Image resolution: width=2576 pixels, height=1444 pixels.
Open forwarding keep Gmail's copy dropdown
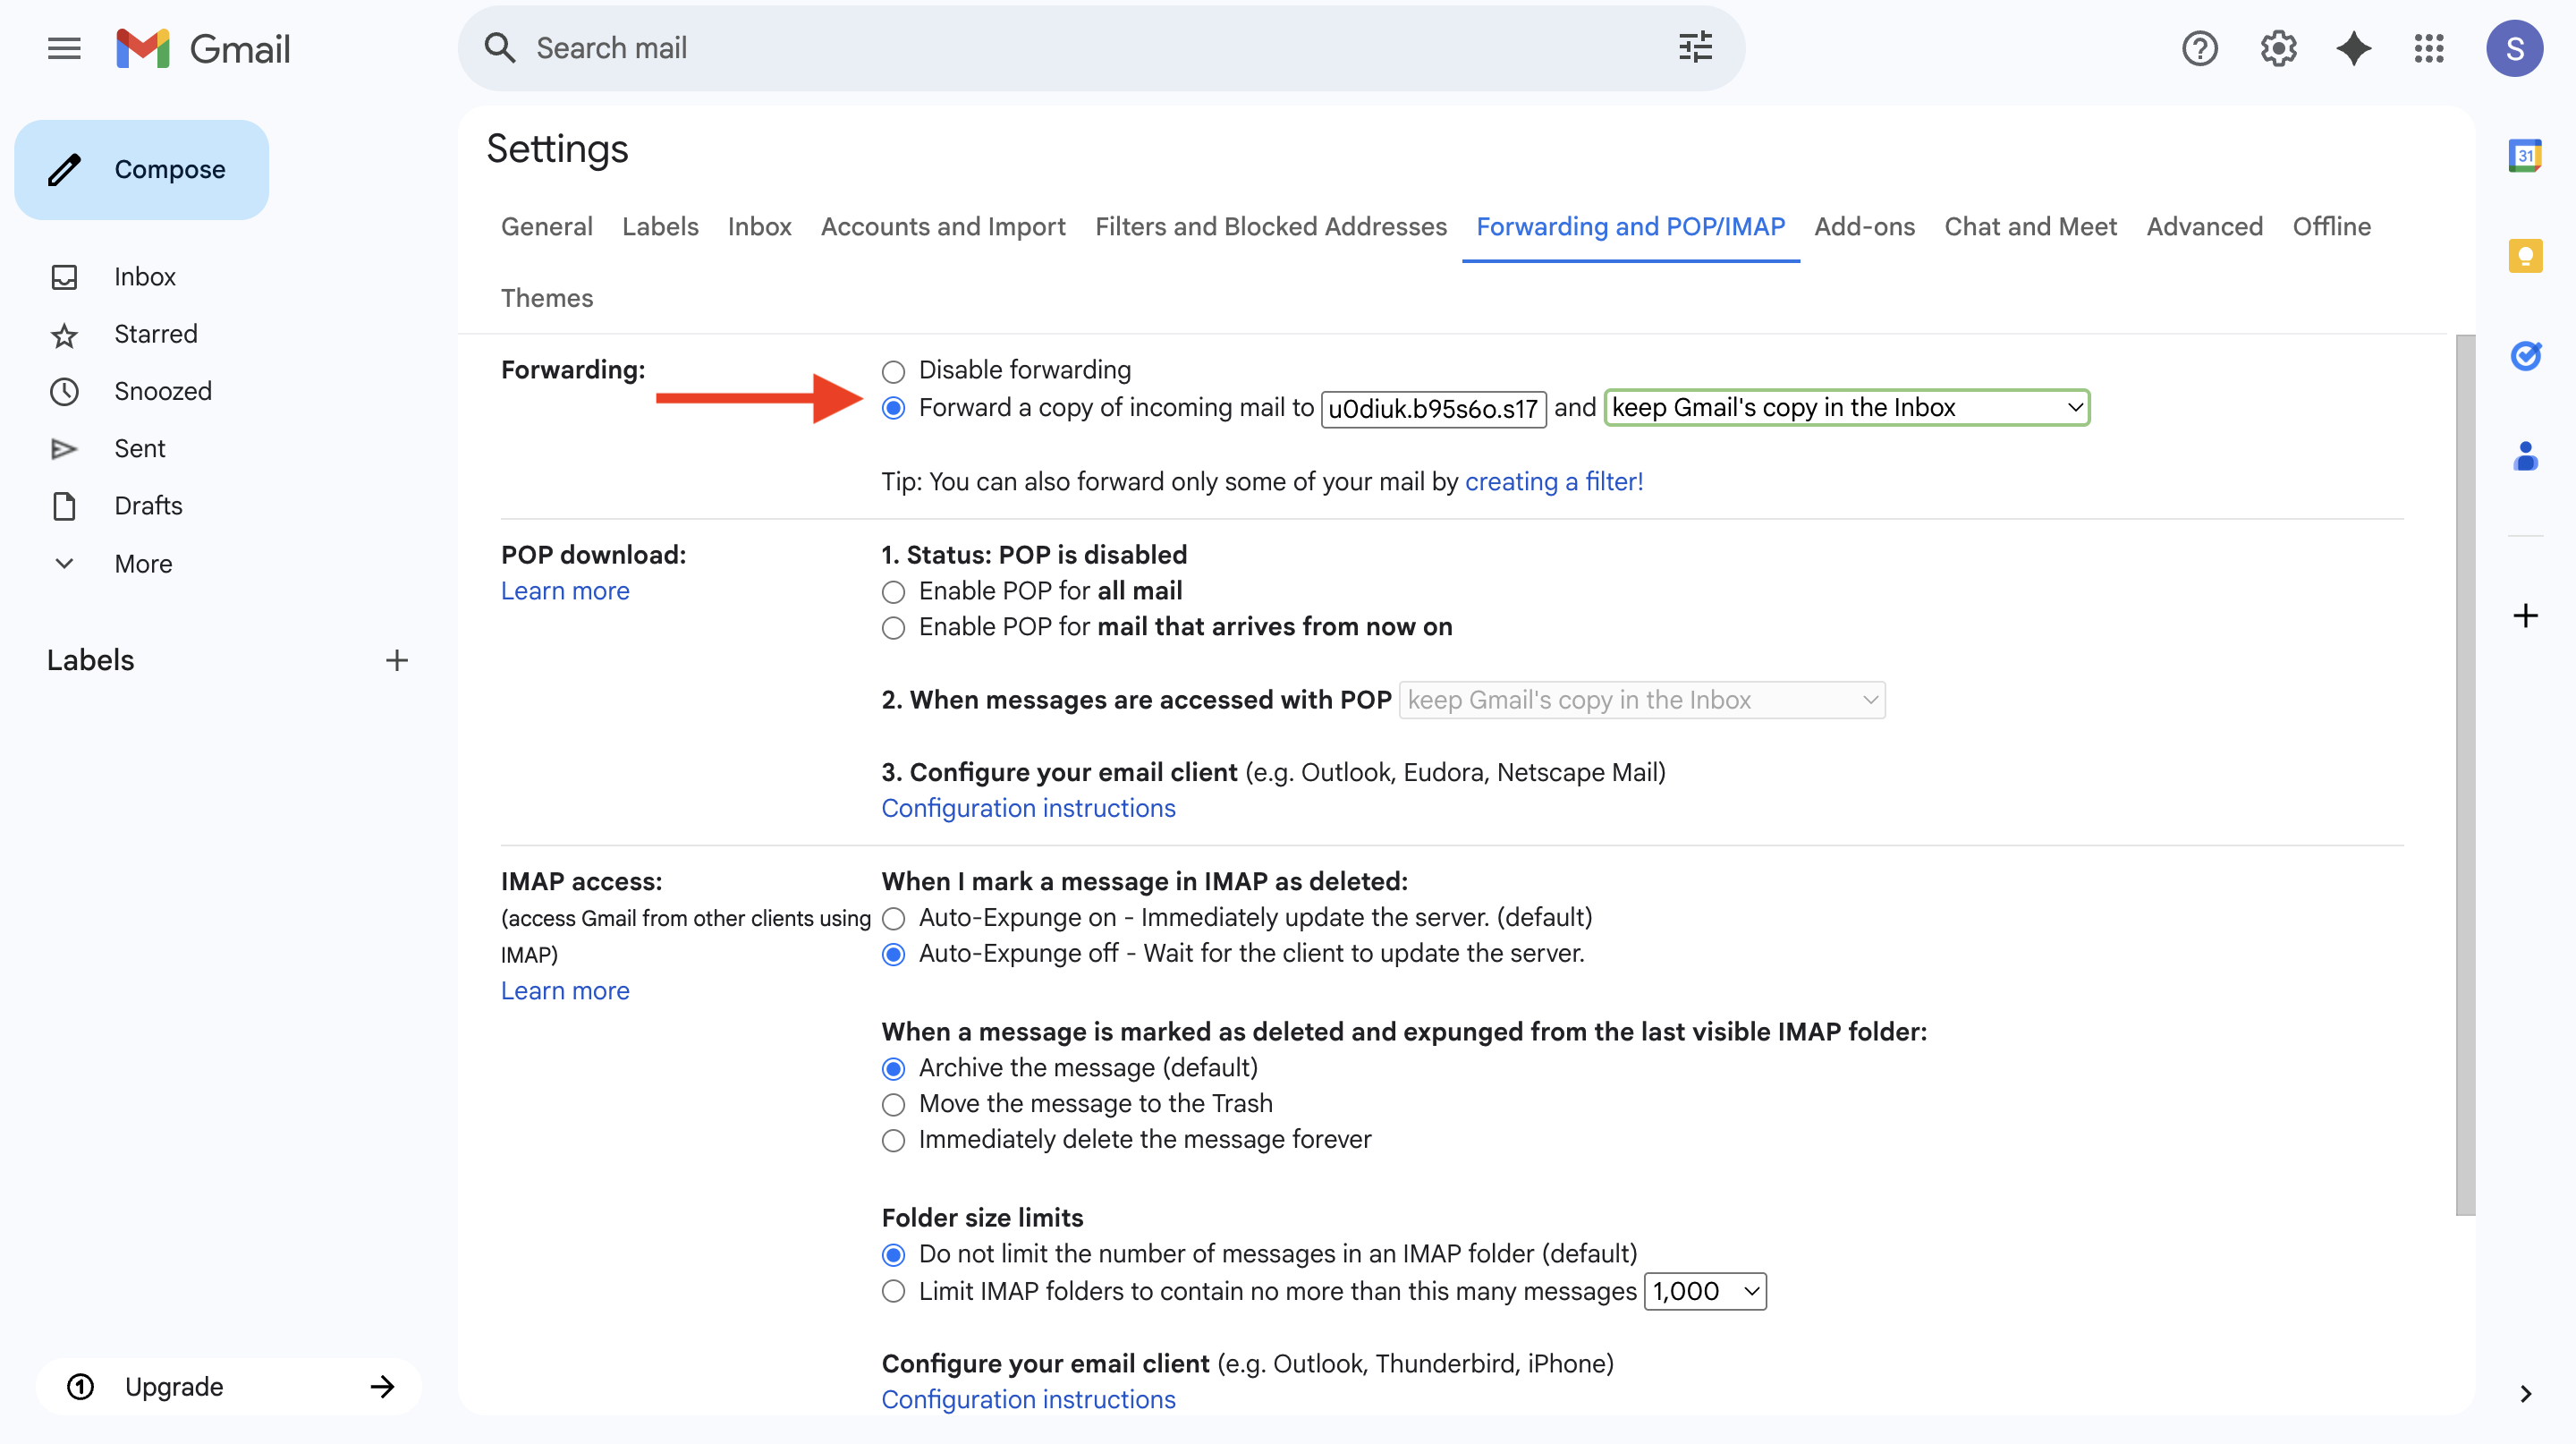click(1846, 408)
